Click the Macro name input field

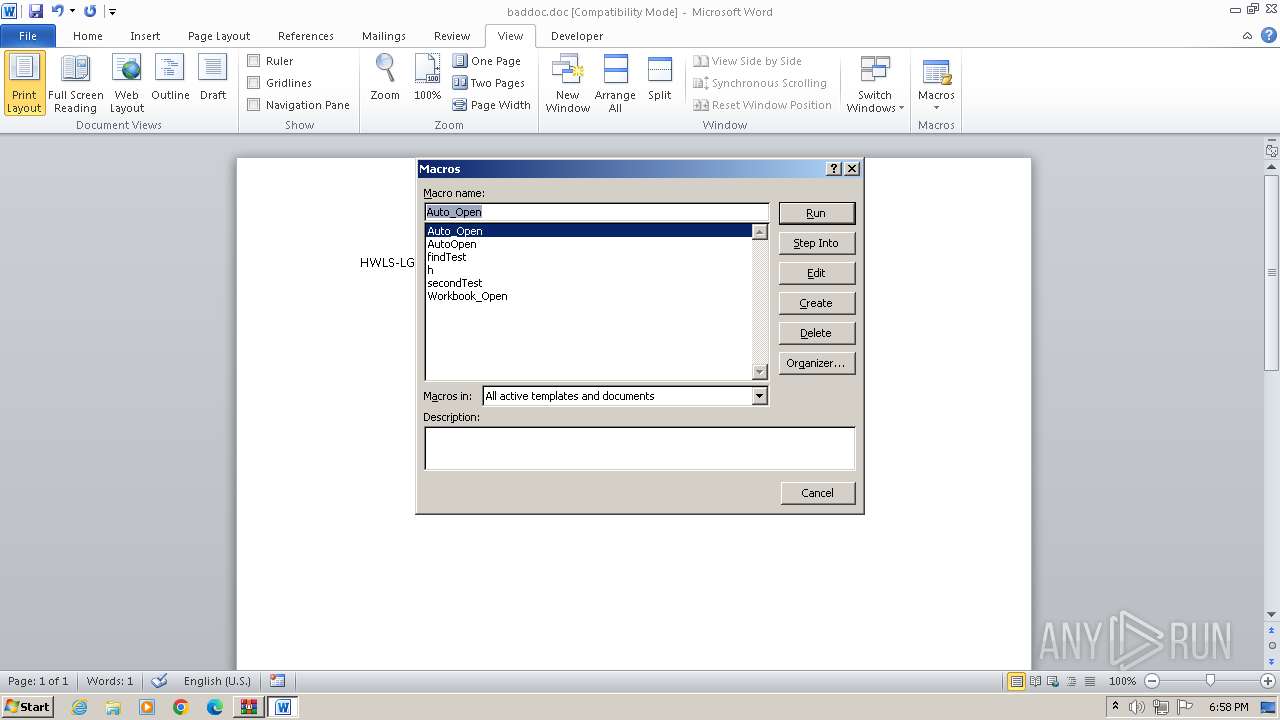(x=597, y=212)
